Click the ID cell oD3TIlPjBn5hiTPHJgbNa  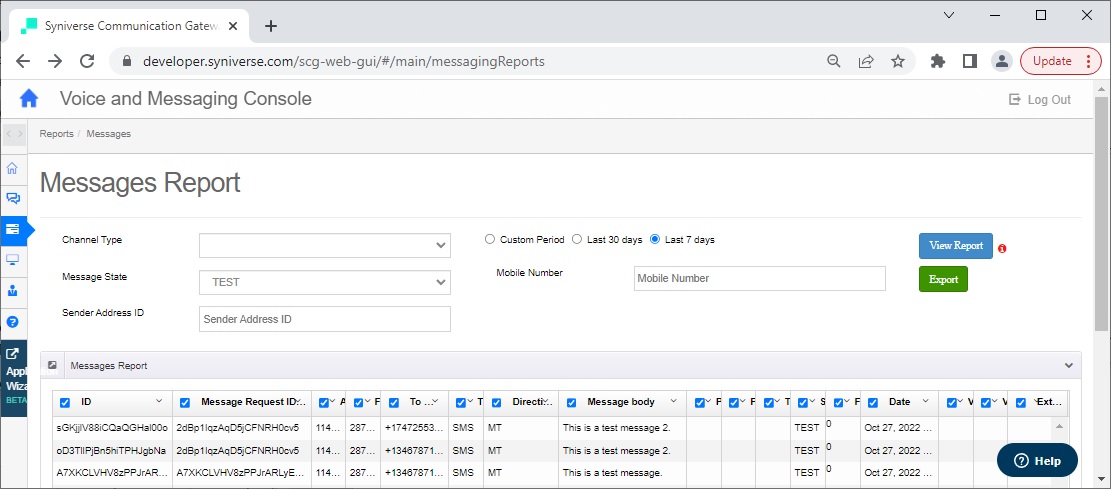tap(111, 451)
